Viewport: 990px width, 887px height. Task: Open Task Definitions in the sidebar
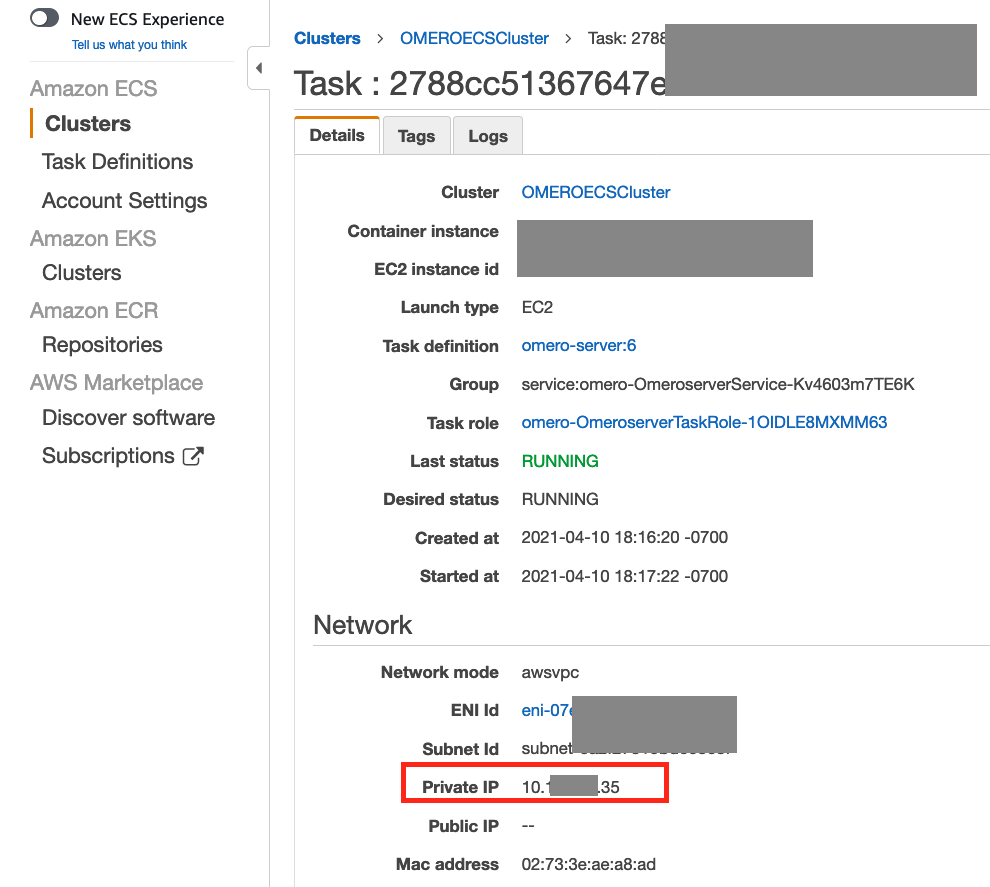coord(117,162)
